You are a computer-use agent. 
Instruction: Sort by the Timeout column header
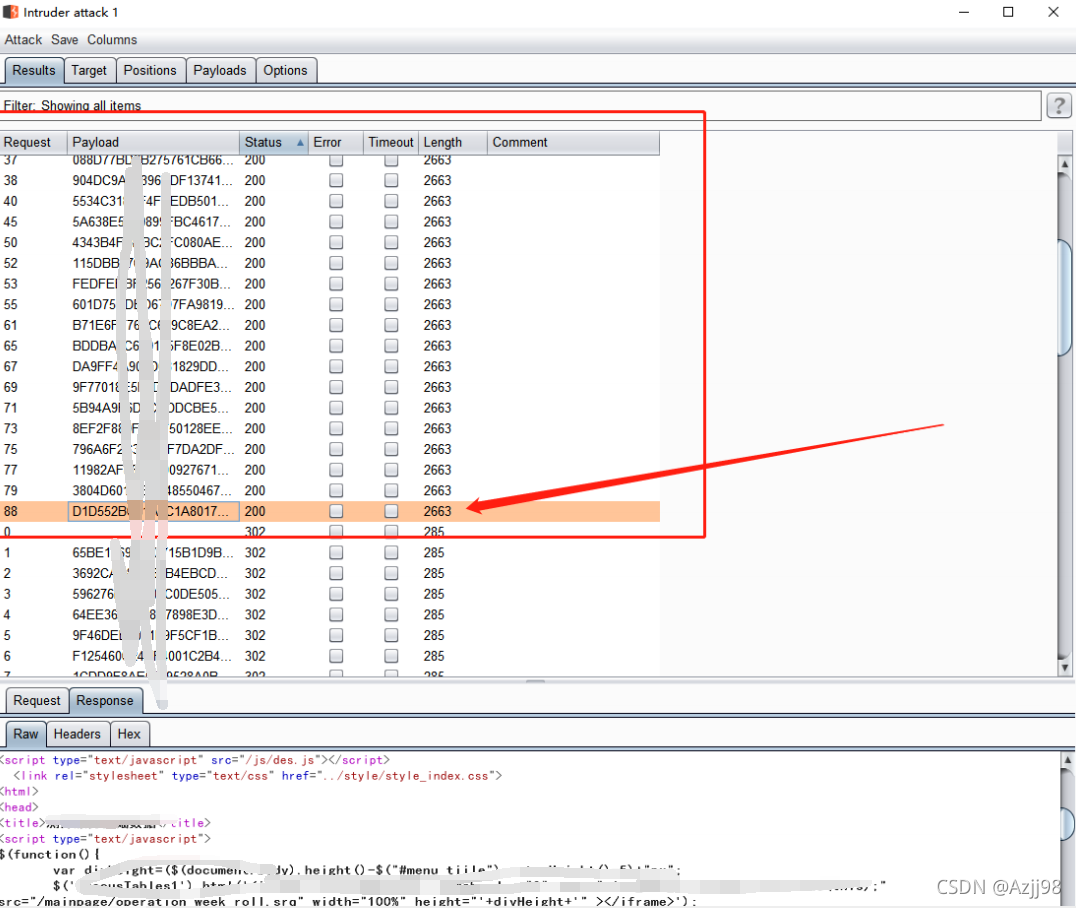[390, 142]
